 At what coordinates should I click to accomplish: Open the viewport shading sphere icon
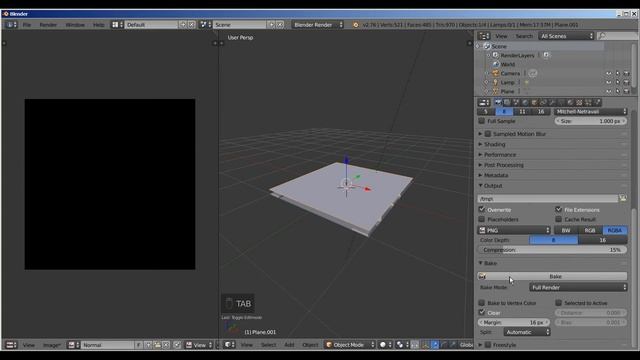tap(385, 345)
